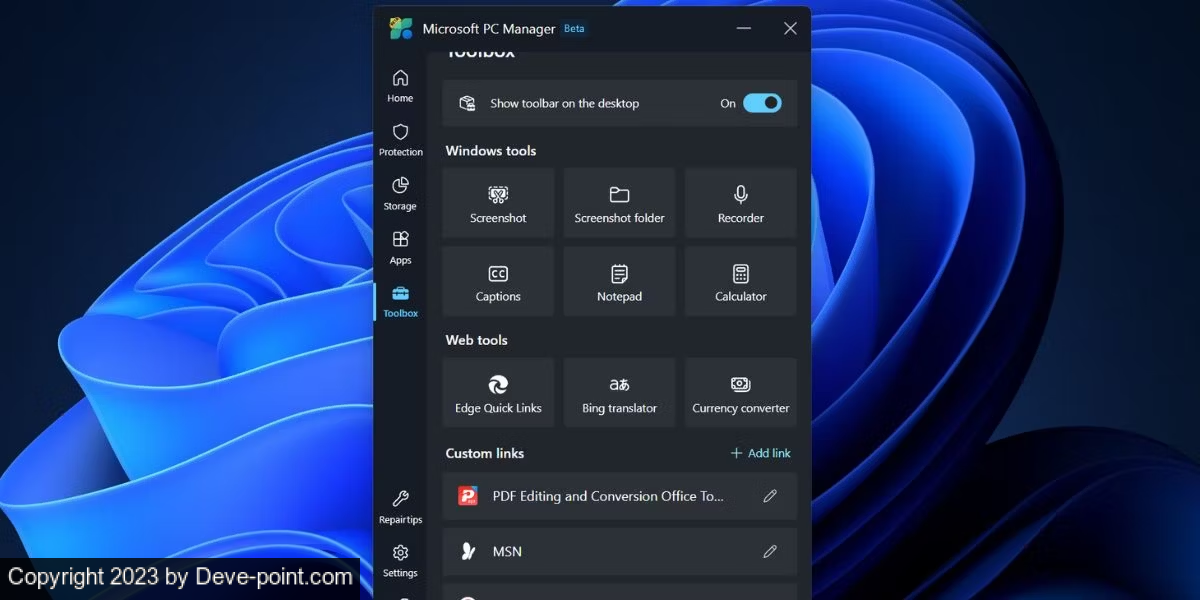Click the Beta badge in title bar
Image resolution: width=1200 pixels, height=600 pixels.
pos(574,28)
